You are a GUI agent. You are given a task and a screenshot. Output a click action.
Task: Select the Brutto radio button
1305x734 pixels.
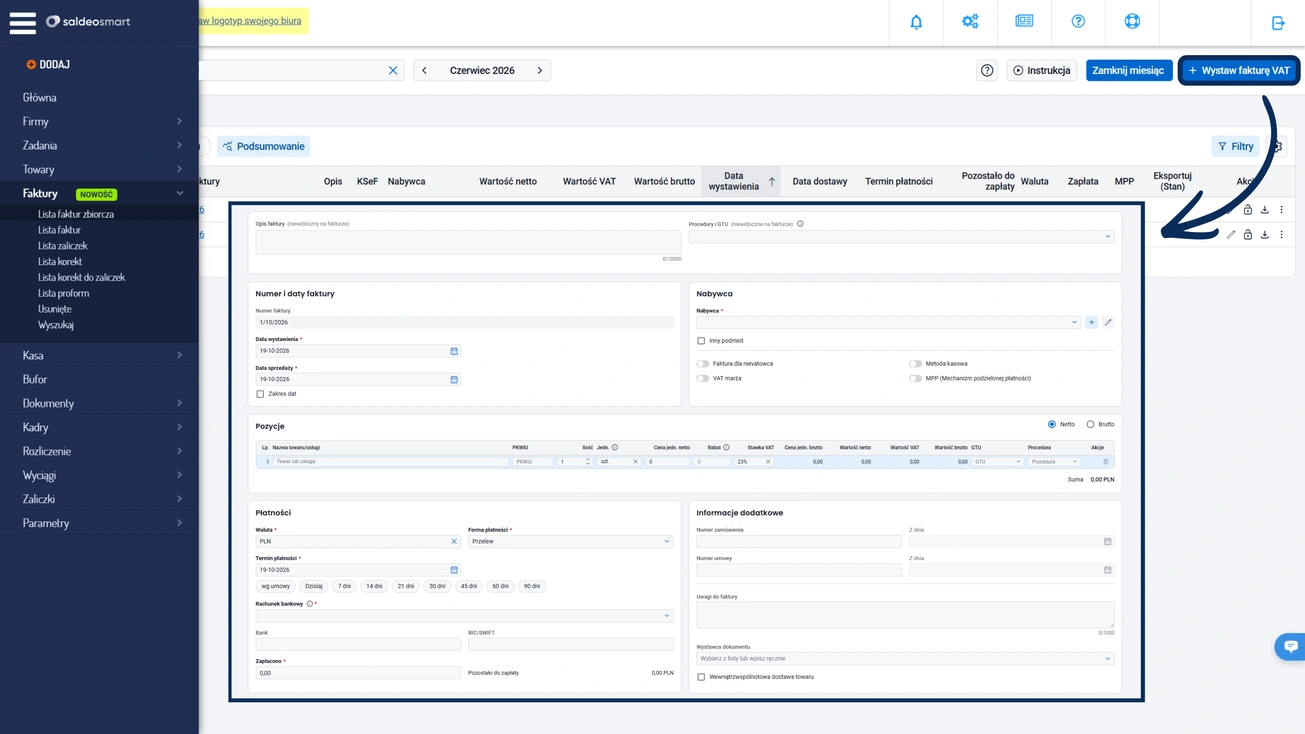(1090, 425)
